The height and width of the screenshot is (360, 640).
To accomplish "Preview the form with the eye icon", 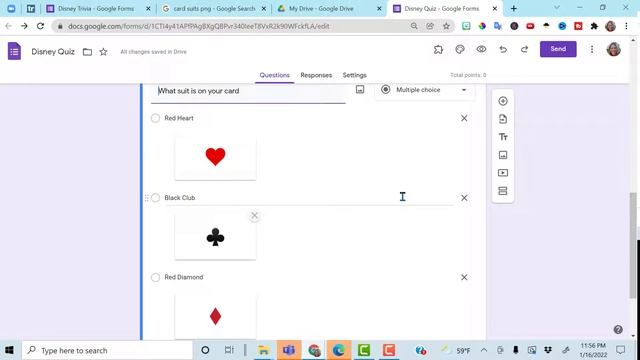I will 481,49.
